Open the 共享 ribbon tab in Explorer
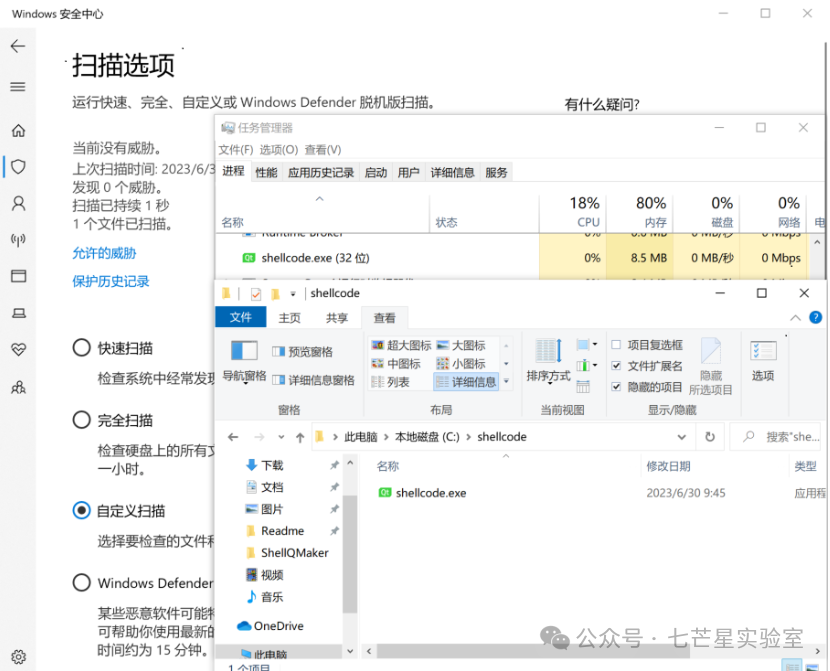The image size is (830, 671). point(337,318)
